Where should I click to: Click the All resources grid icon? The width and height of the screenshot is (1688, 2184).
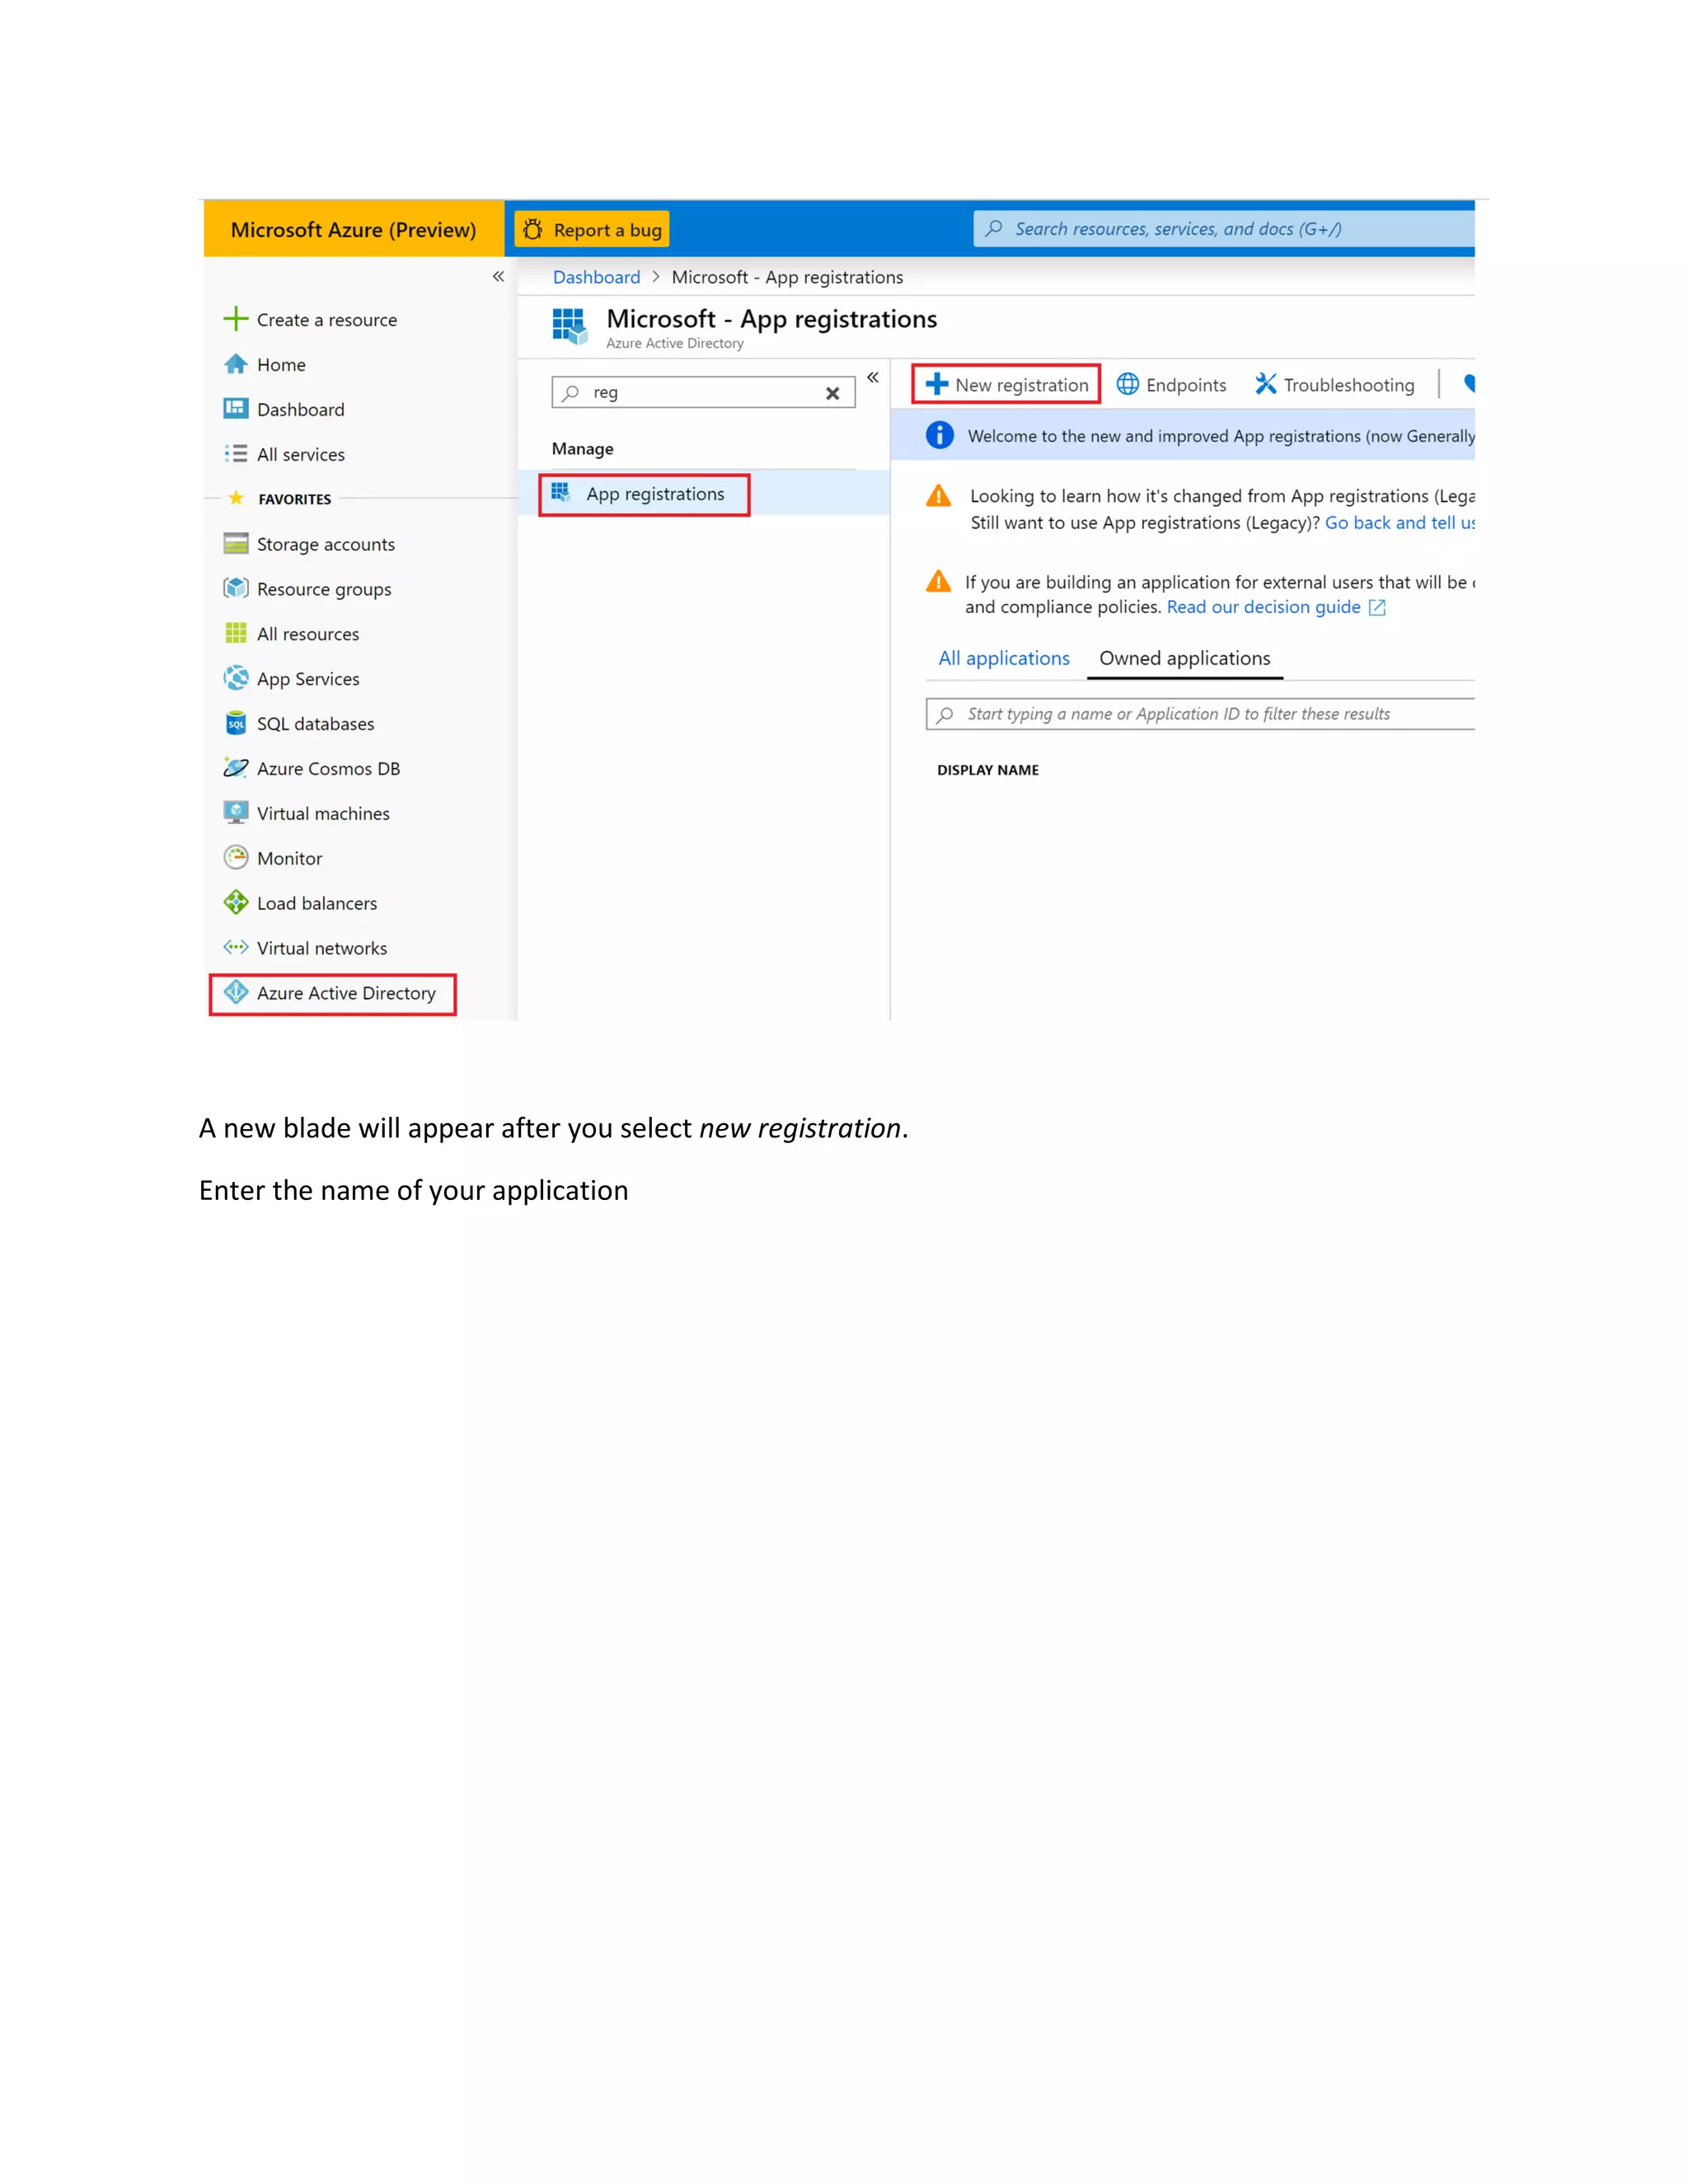(x=235, y=633)
